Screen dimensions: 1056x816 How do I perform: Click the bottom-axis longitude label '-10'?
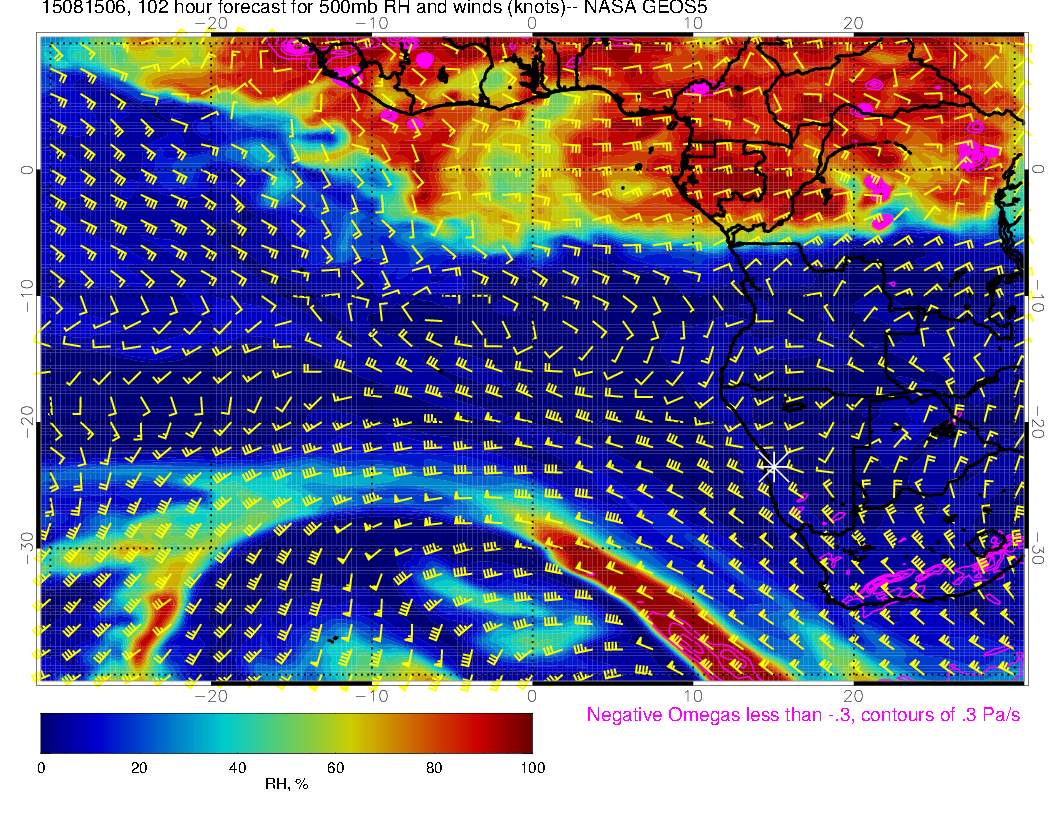pos(371,696)
